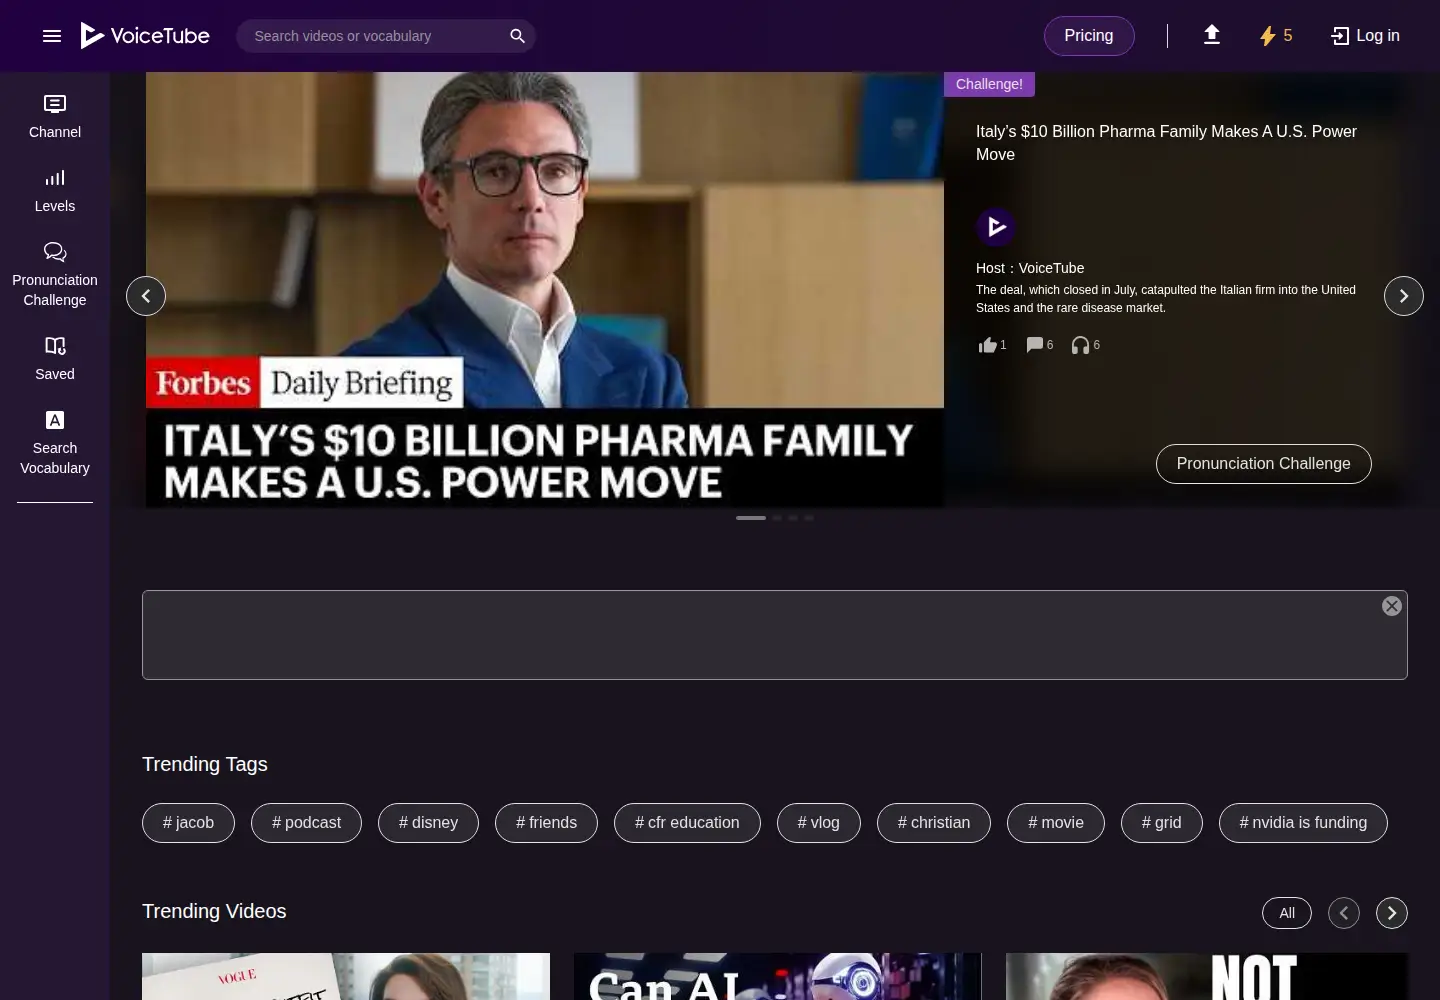Go to previous trending videos
The width and height of the screenshot is (1440, 1000).
(1344, 913)
